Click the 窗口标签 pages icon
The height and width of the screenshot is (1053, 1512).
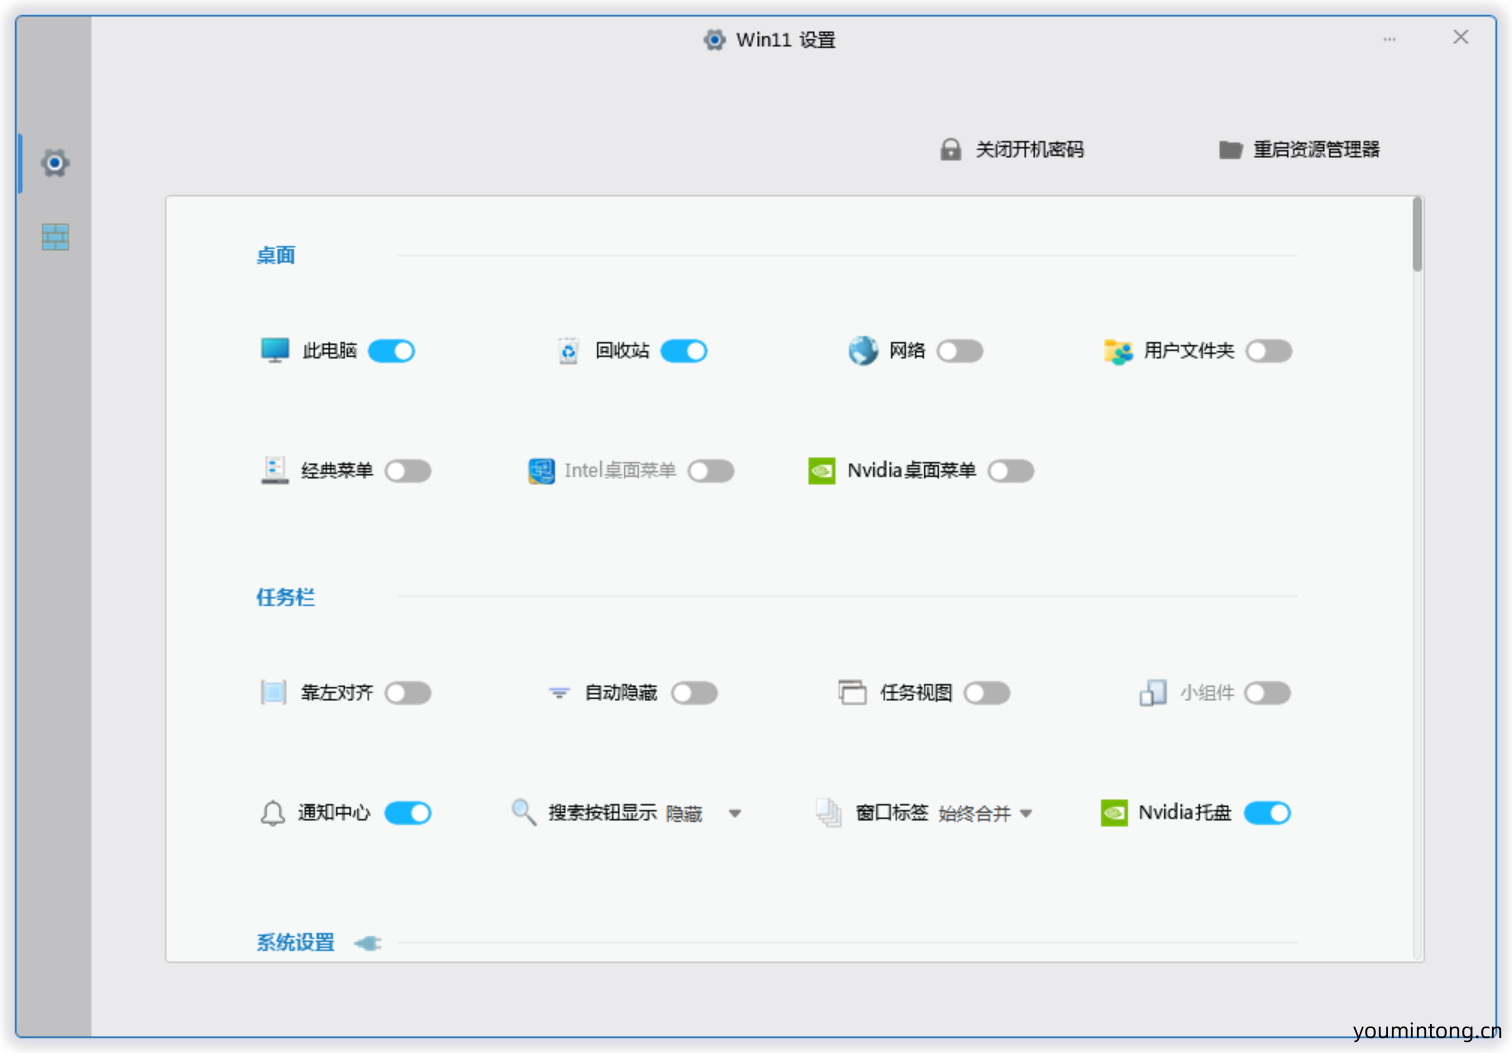tap(829, 812)
